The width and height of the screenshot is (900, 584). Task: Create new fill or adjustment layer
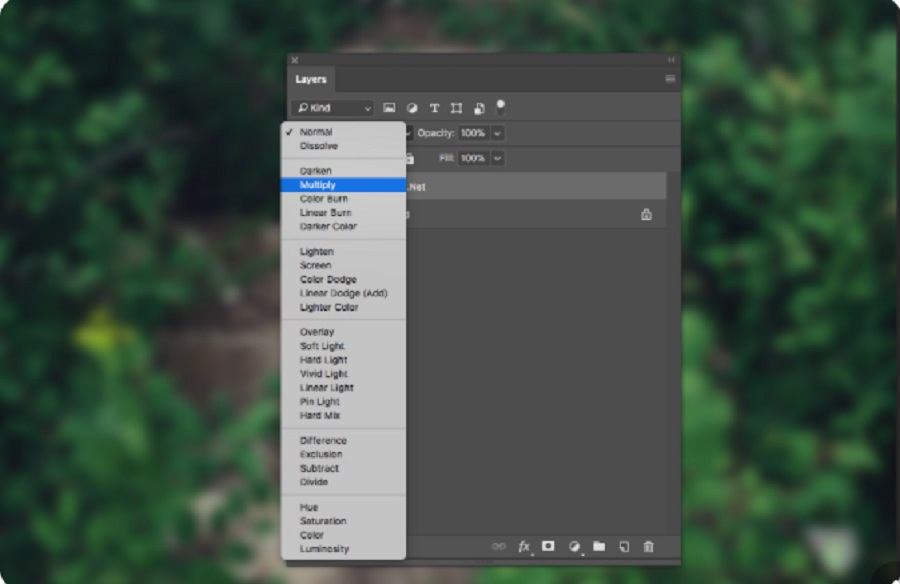(574, 546)
